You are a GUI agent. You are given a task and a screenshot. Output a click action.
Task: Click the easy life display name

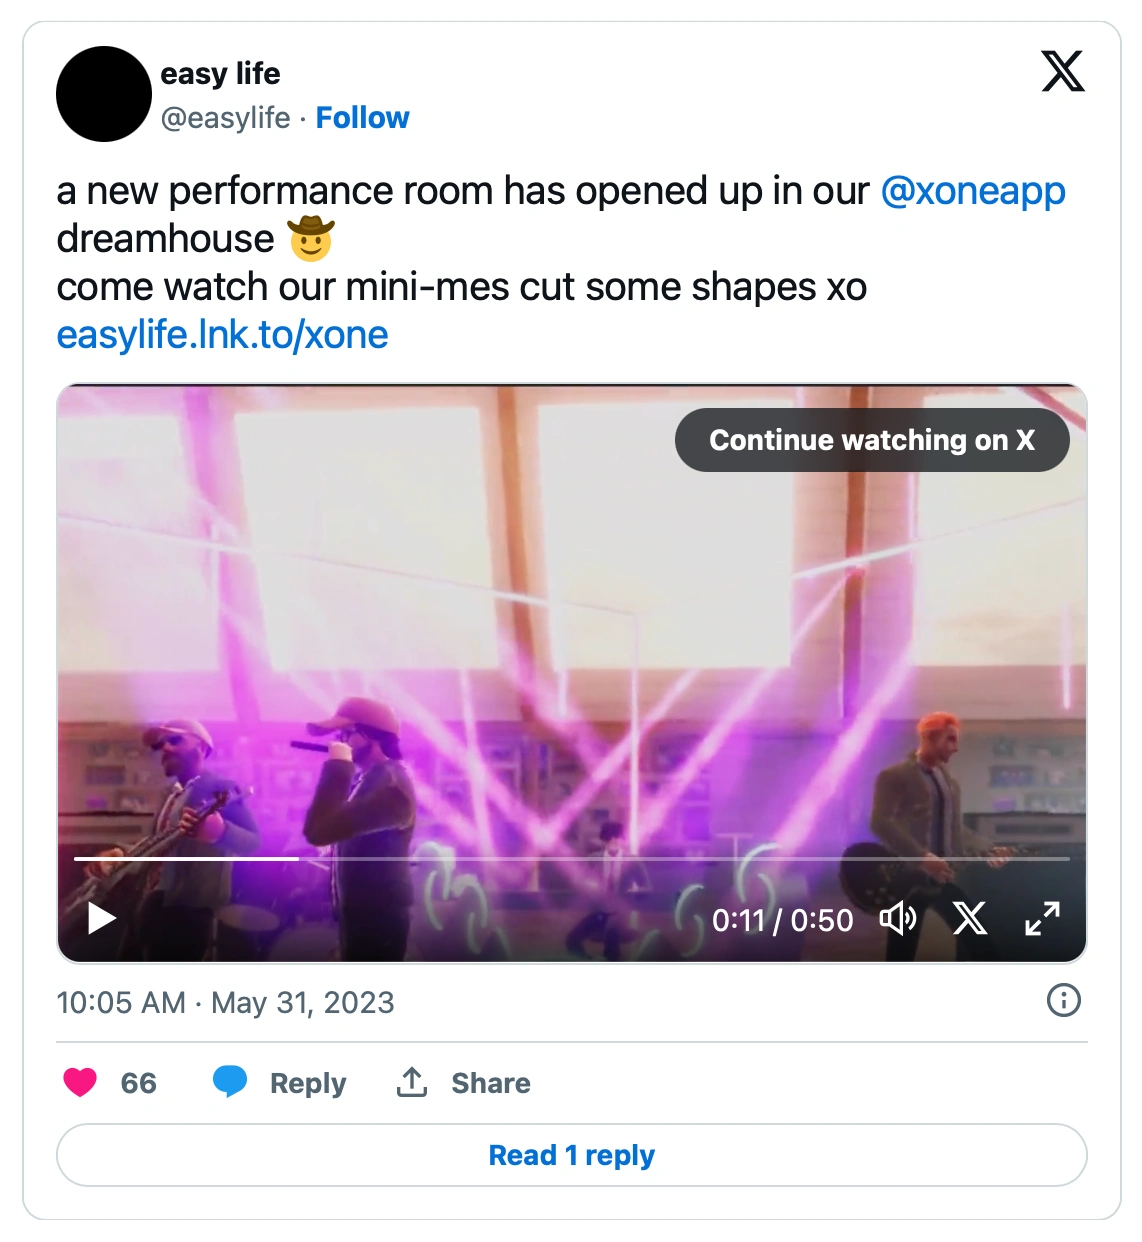point(220,74)
